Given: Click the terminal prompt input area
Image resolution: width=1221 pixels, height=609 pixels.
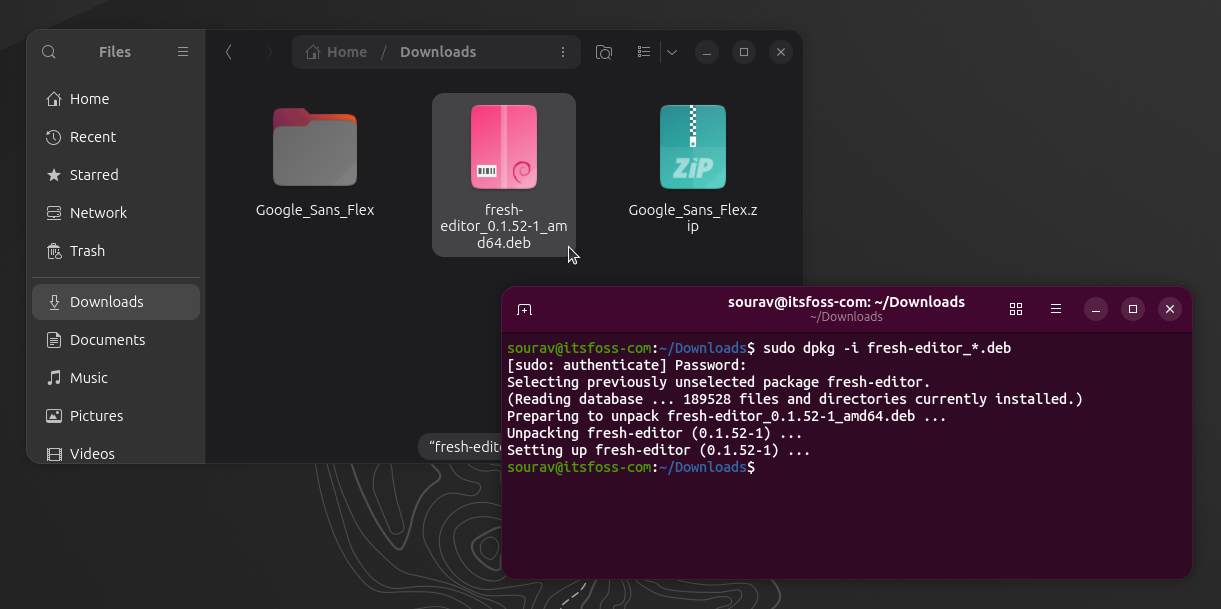Looking at the screenshot, I should 800,467.
